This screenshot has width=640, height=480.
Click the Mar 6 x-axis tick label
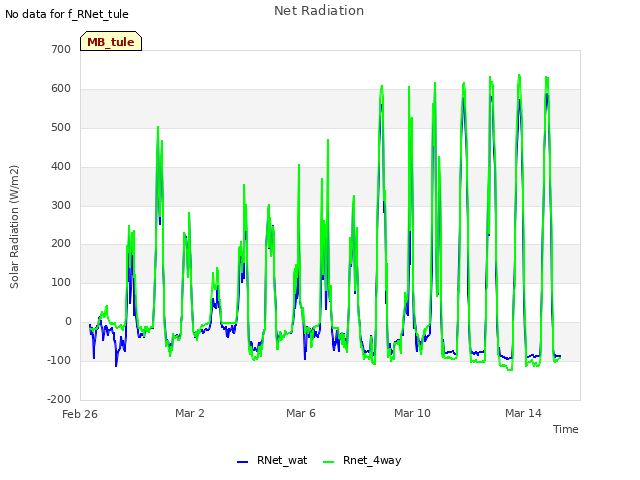[x=301, y=413]
